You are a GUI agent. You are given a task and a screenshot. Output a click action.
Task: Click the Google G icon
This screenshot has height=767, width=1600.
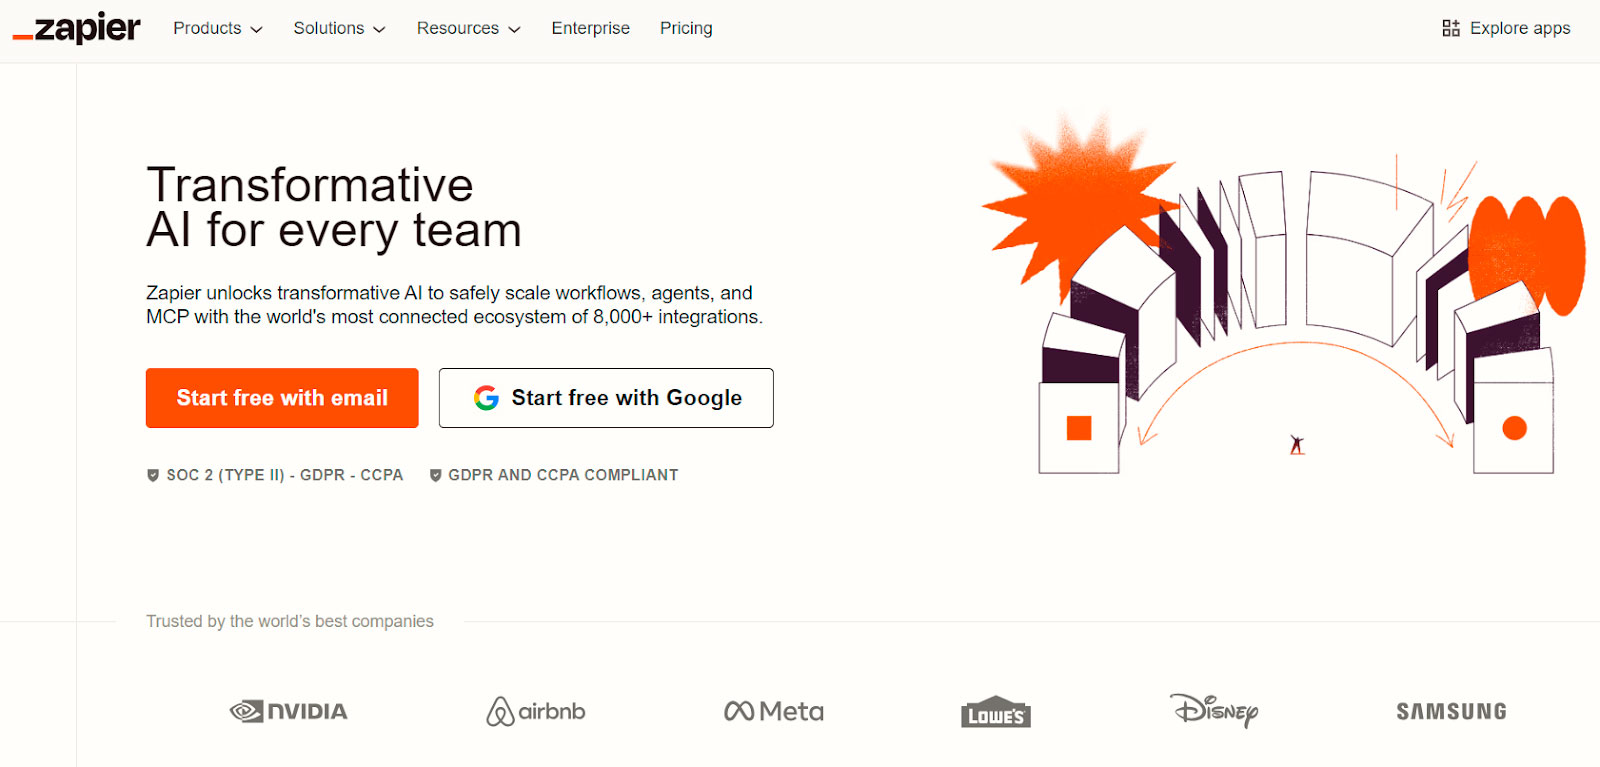click(487, 398)
